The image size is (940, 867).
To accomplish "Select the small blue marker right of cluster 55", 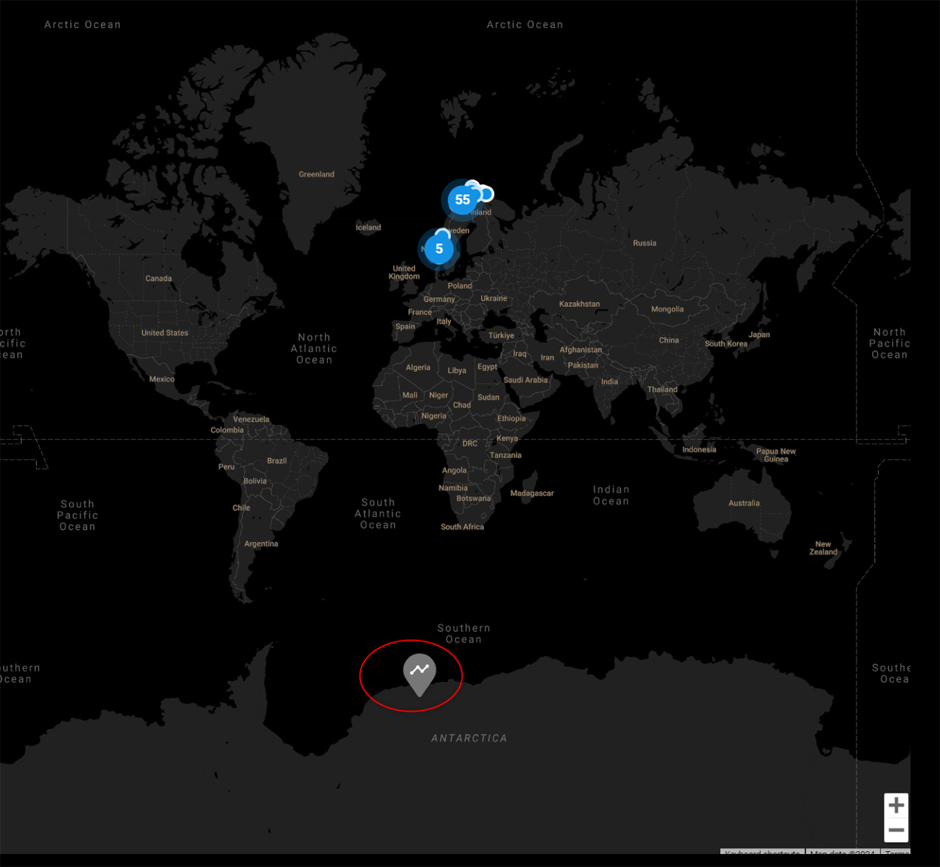I will point(486,193).
